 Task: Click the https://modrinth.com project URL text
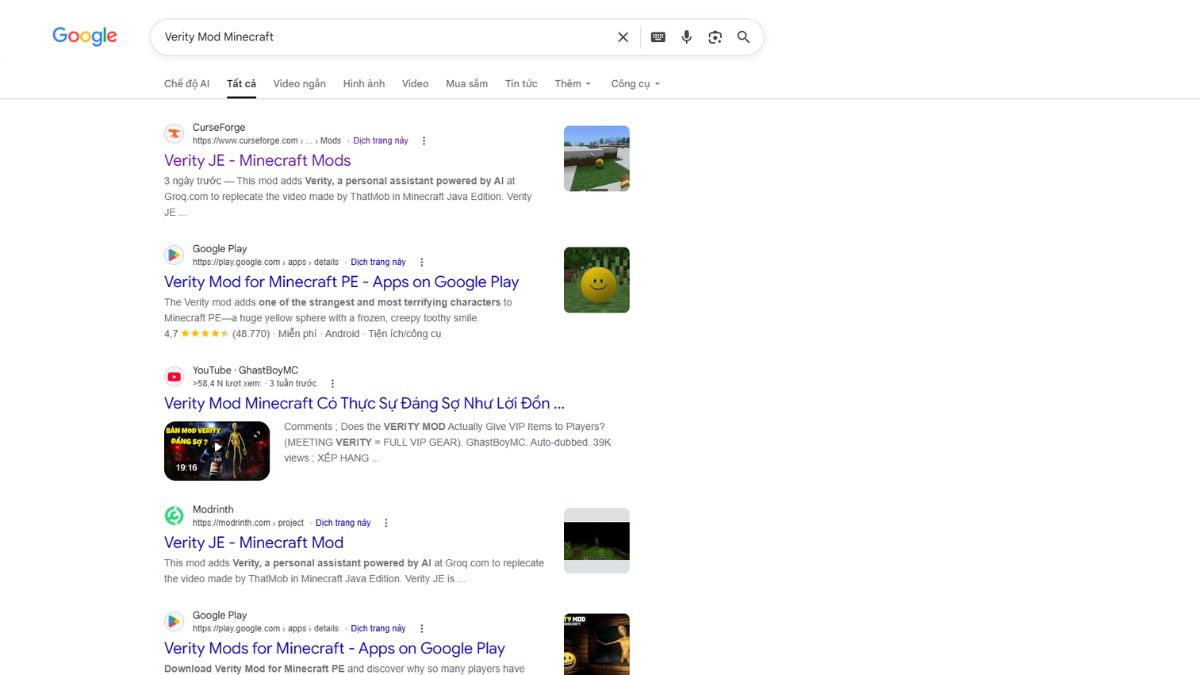(248, 523)
